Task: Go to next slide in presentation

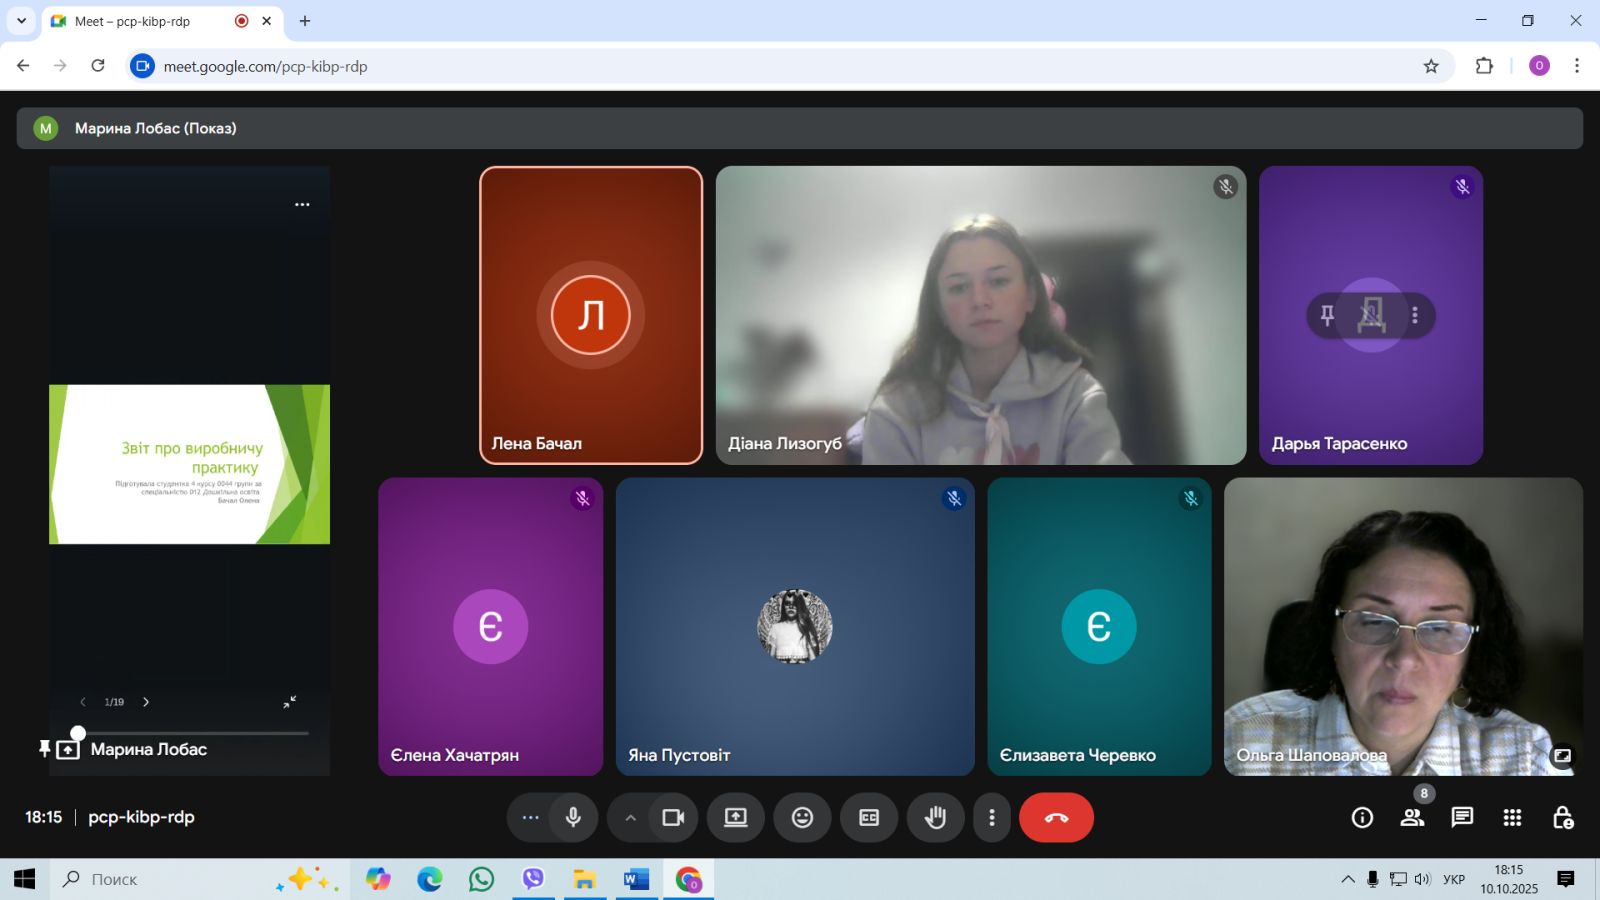Action: tap(146, 702)
